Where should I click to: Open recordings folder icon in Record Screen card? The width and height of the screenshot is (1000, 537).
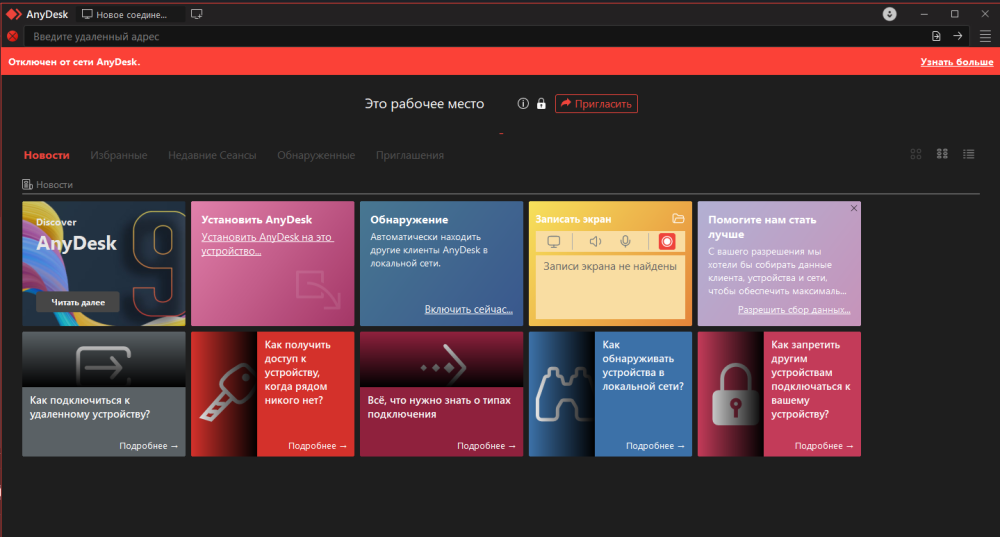click(x=678, y=219)
